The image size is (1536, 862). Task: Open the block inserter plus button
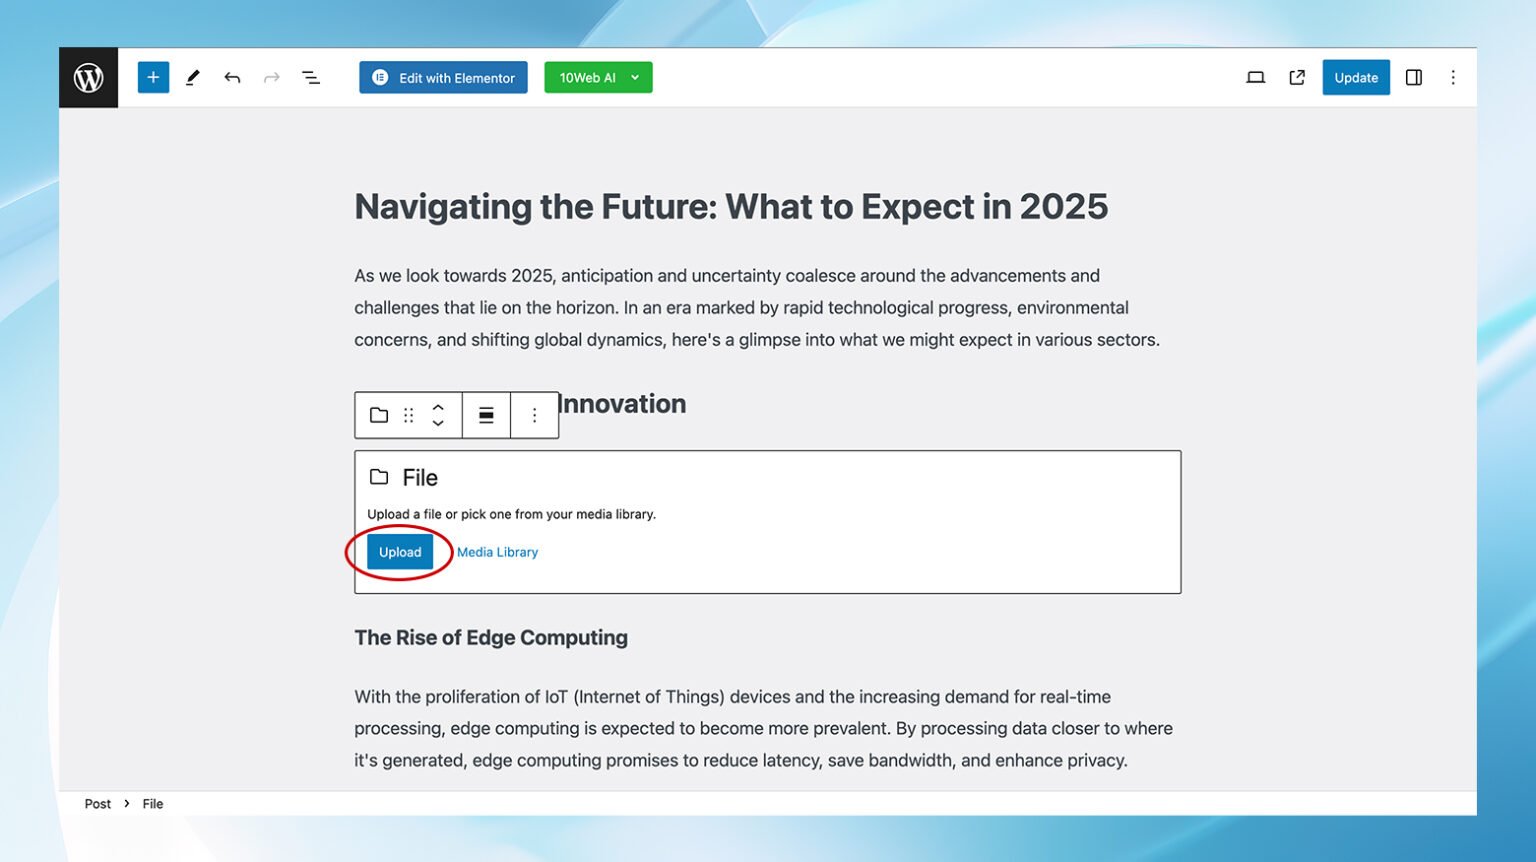pyautogui.click(x=153, y=78)
